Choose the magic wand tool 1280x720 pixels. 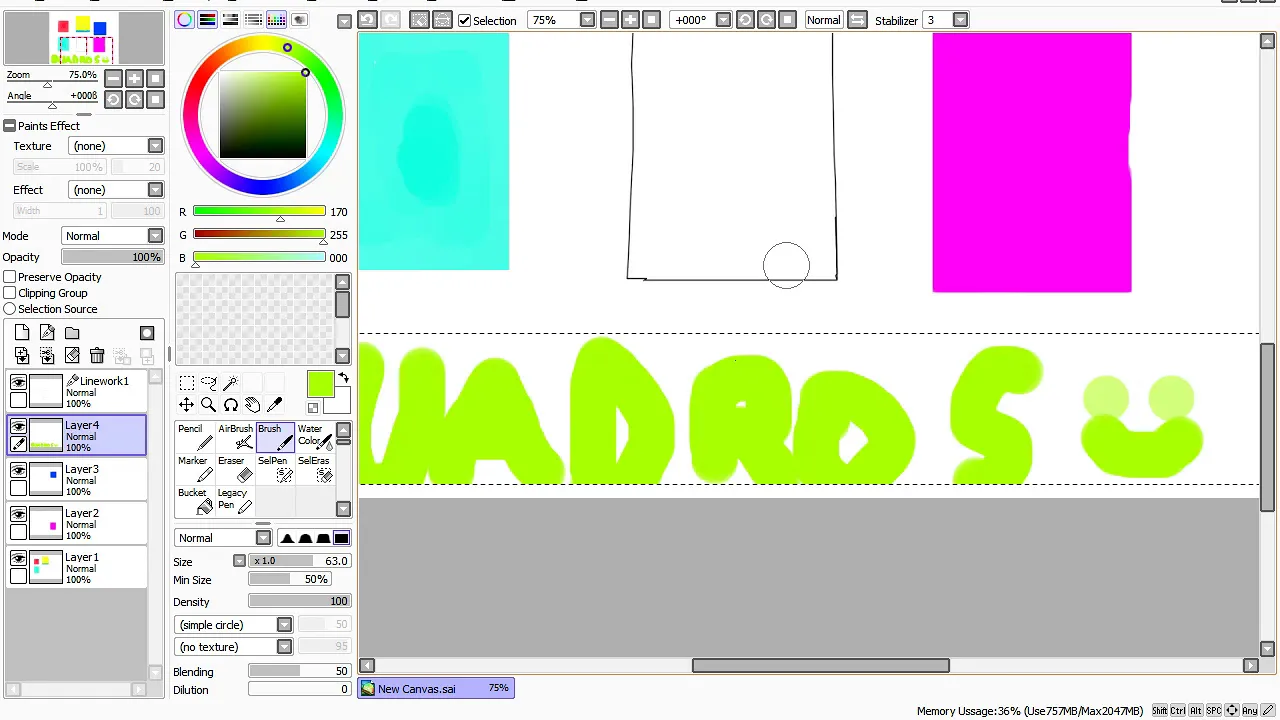coord(231,383)
